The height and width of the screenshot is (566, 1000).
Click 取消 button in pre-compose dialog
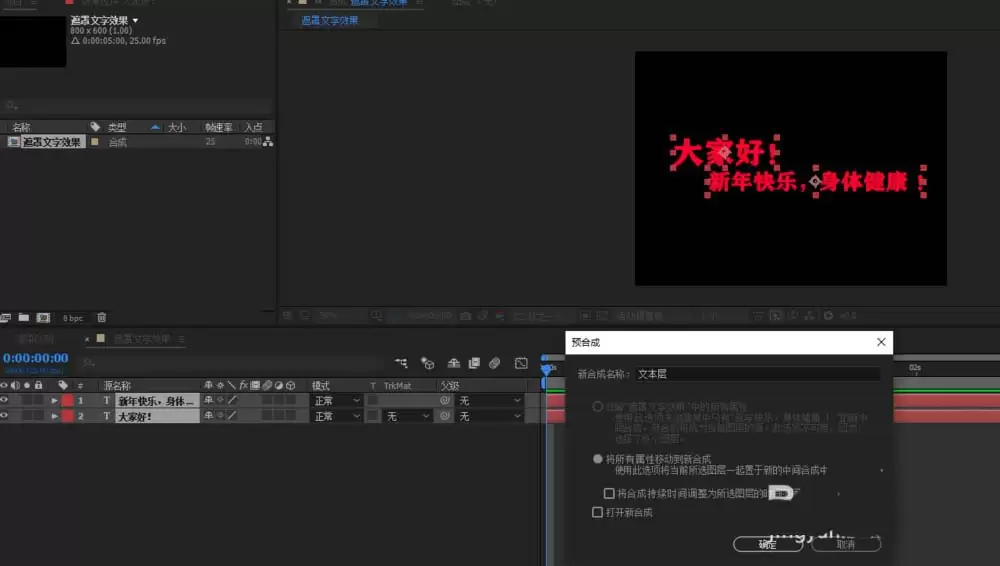846,544
